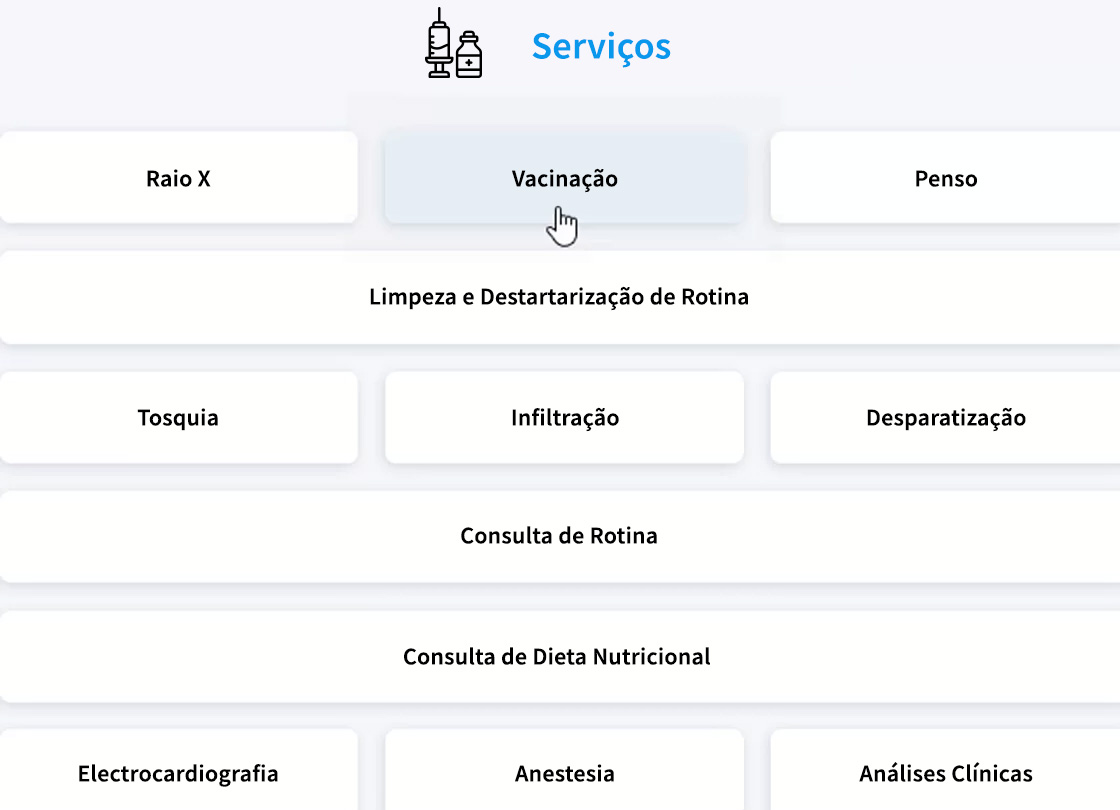1120x810 pixels.
Task: Open the Raio X option in the grid
Action: [179, 178]
